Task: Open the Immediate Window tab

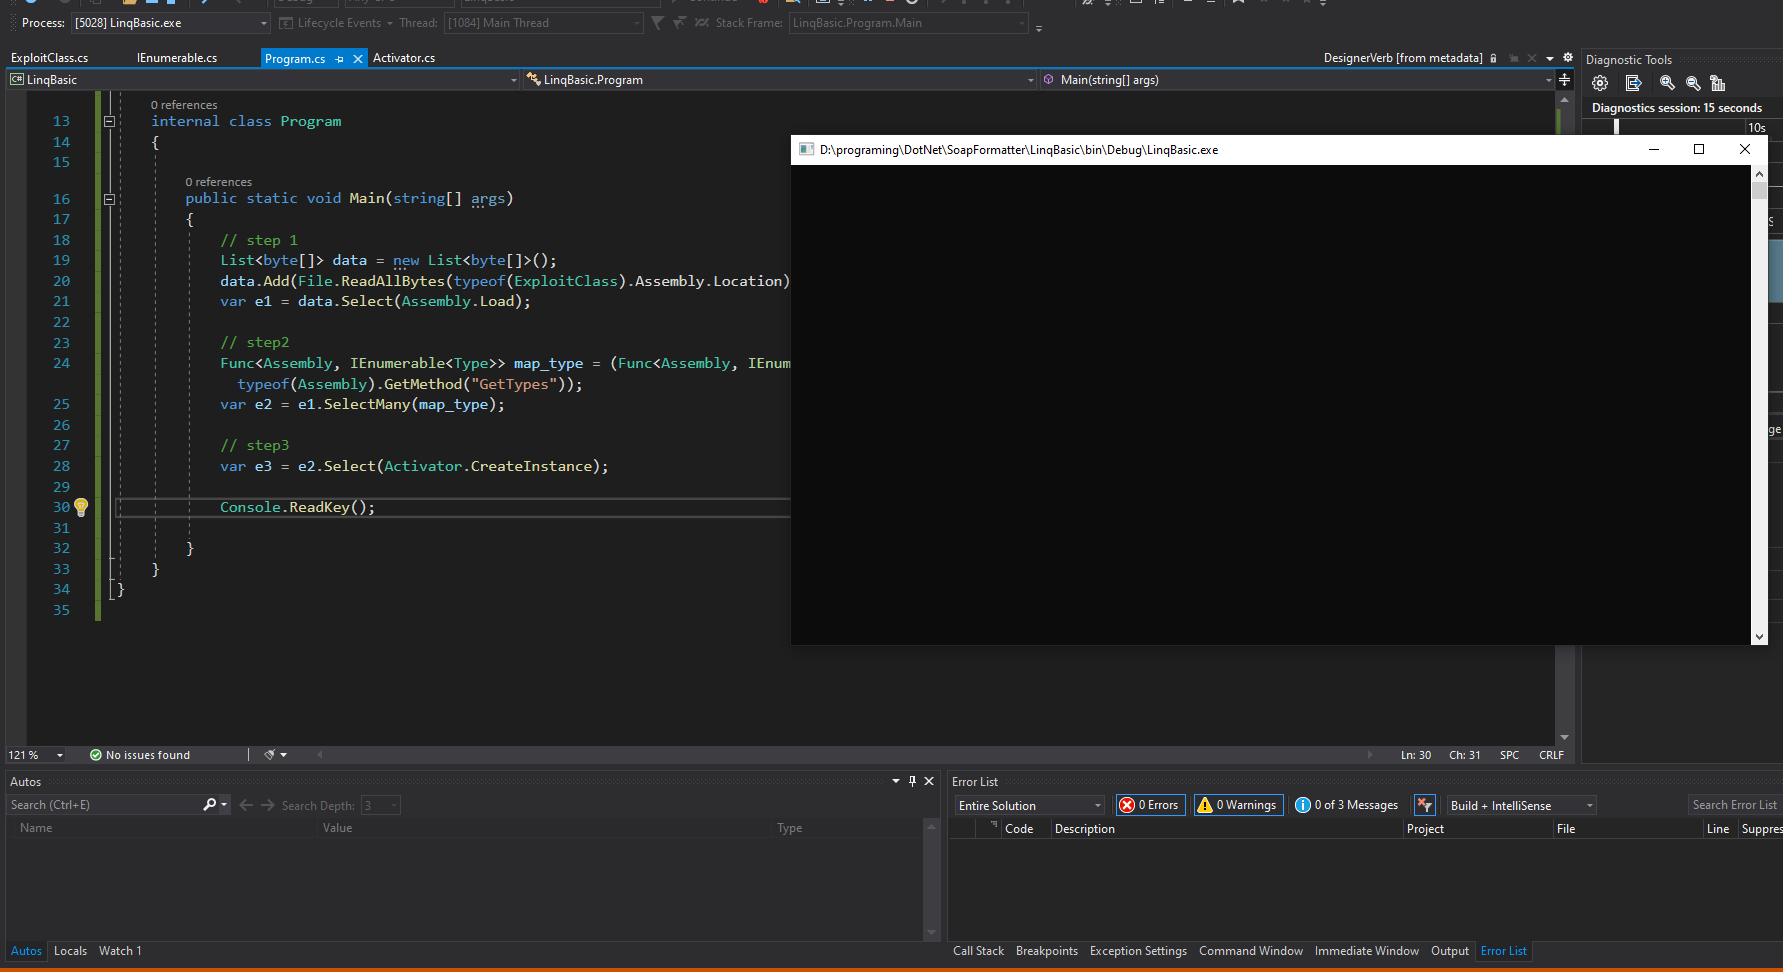Action: [x=1367, y=951]
